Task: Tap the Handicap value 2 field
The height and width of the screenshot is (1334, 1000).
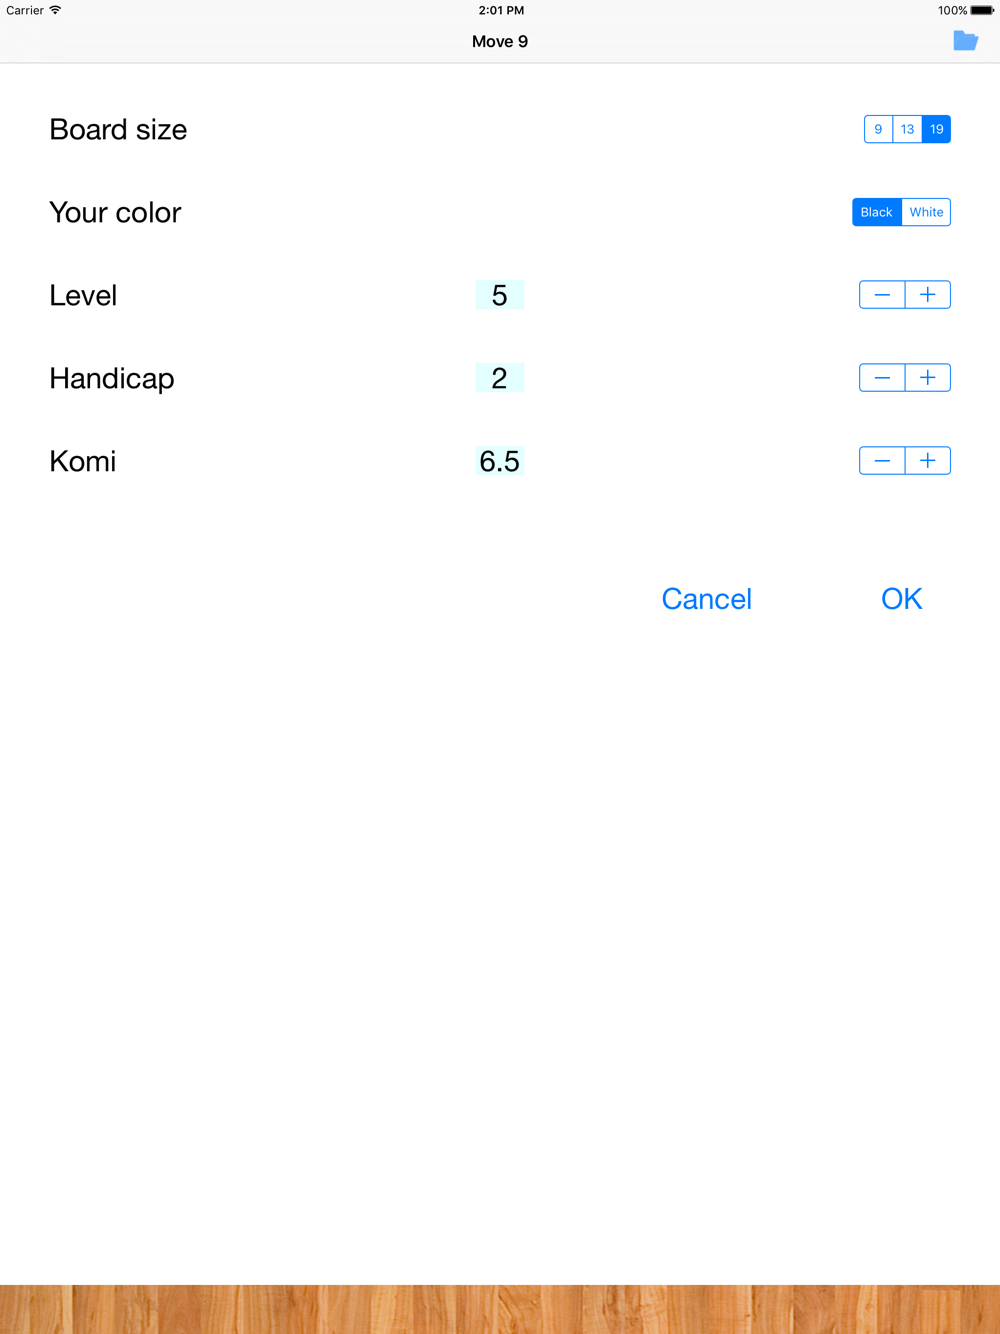Action: click(500, 378)
